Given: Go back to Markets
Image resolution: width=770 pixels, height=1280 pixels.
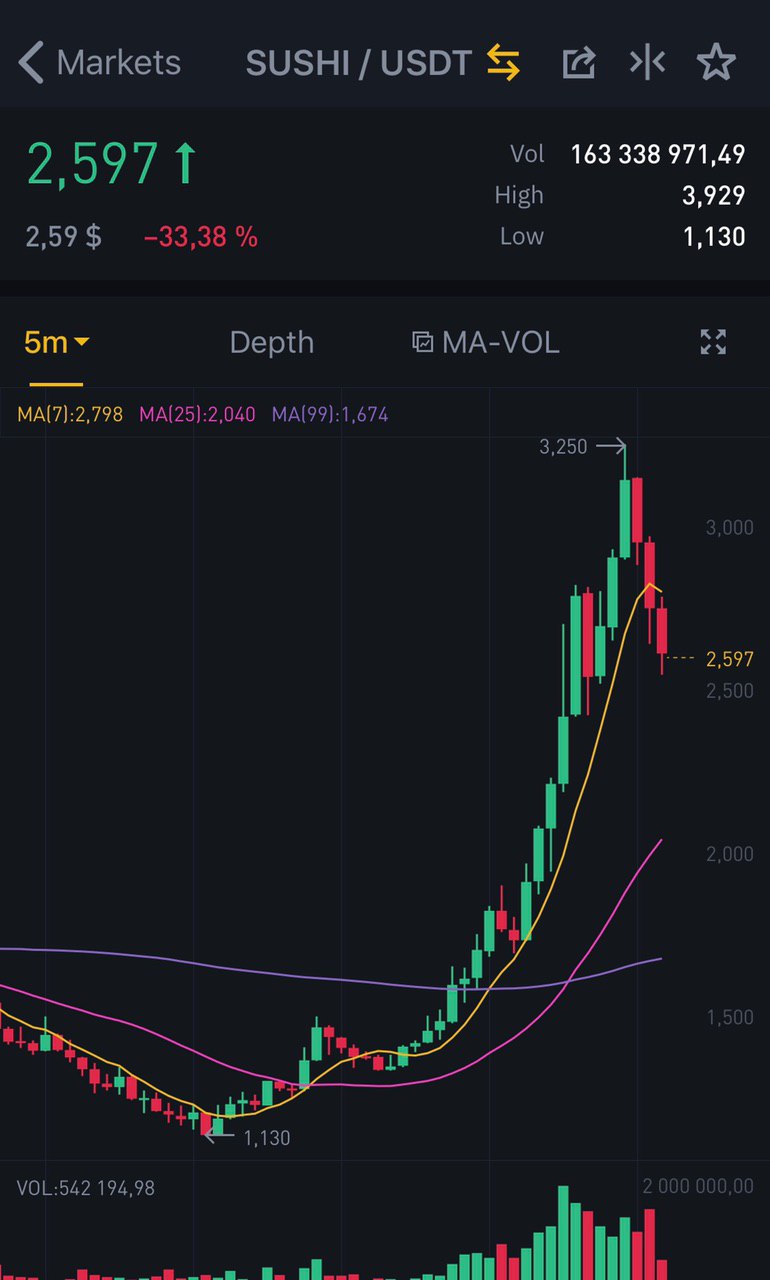Looking at the screenshot, I should pyautogui.click(x=99, y=63).
